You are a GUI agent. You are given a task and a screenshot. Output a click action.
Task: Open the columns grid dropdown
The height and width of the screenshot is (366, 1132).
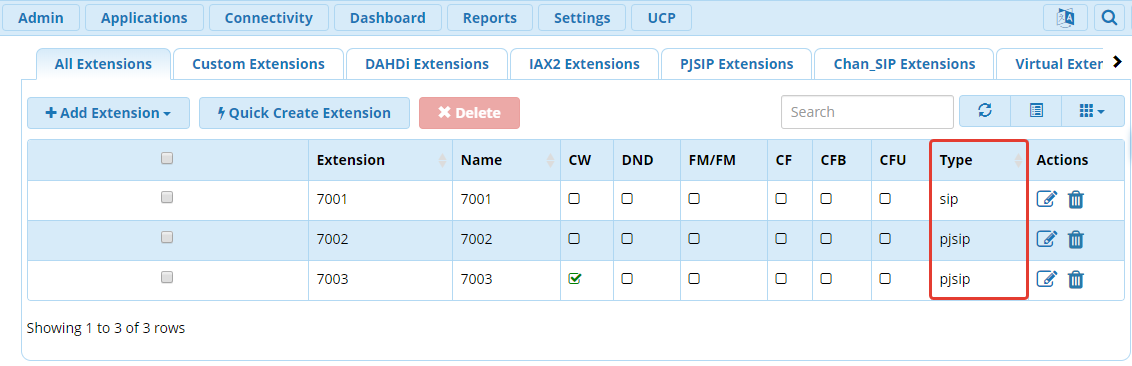click(x=1092, y=111)
